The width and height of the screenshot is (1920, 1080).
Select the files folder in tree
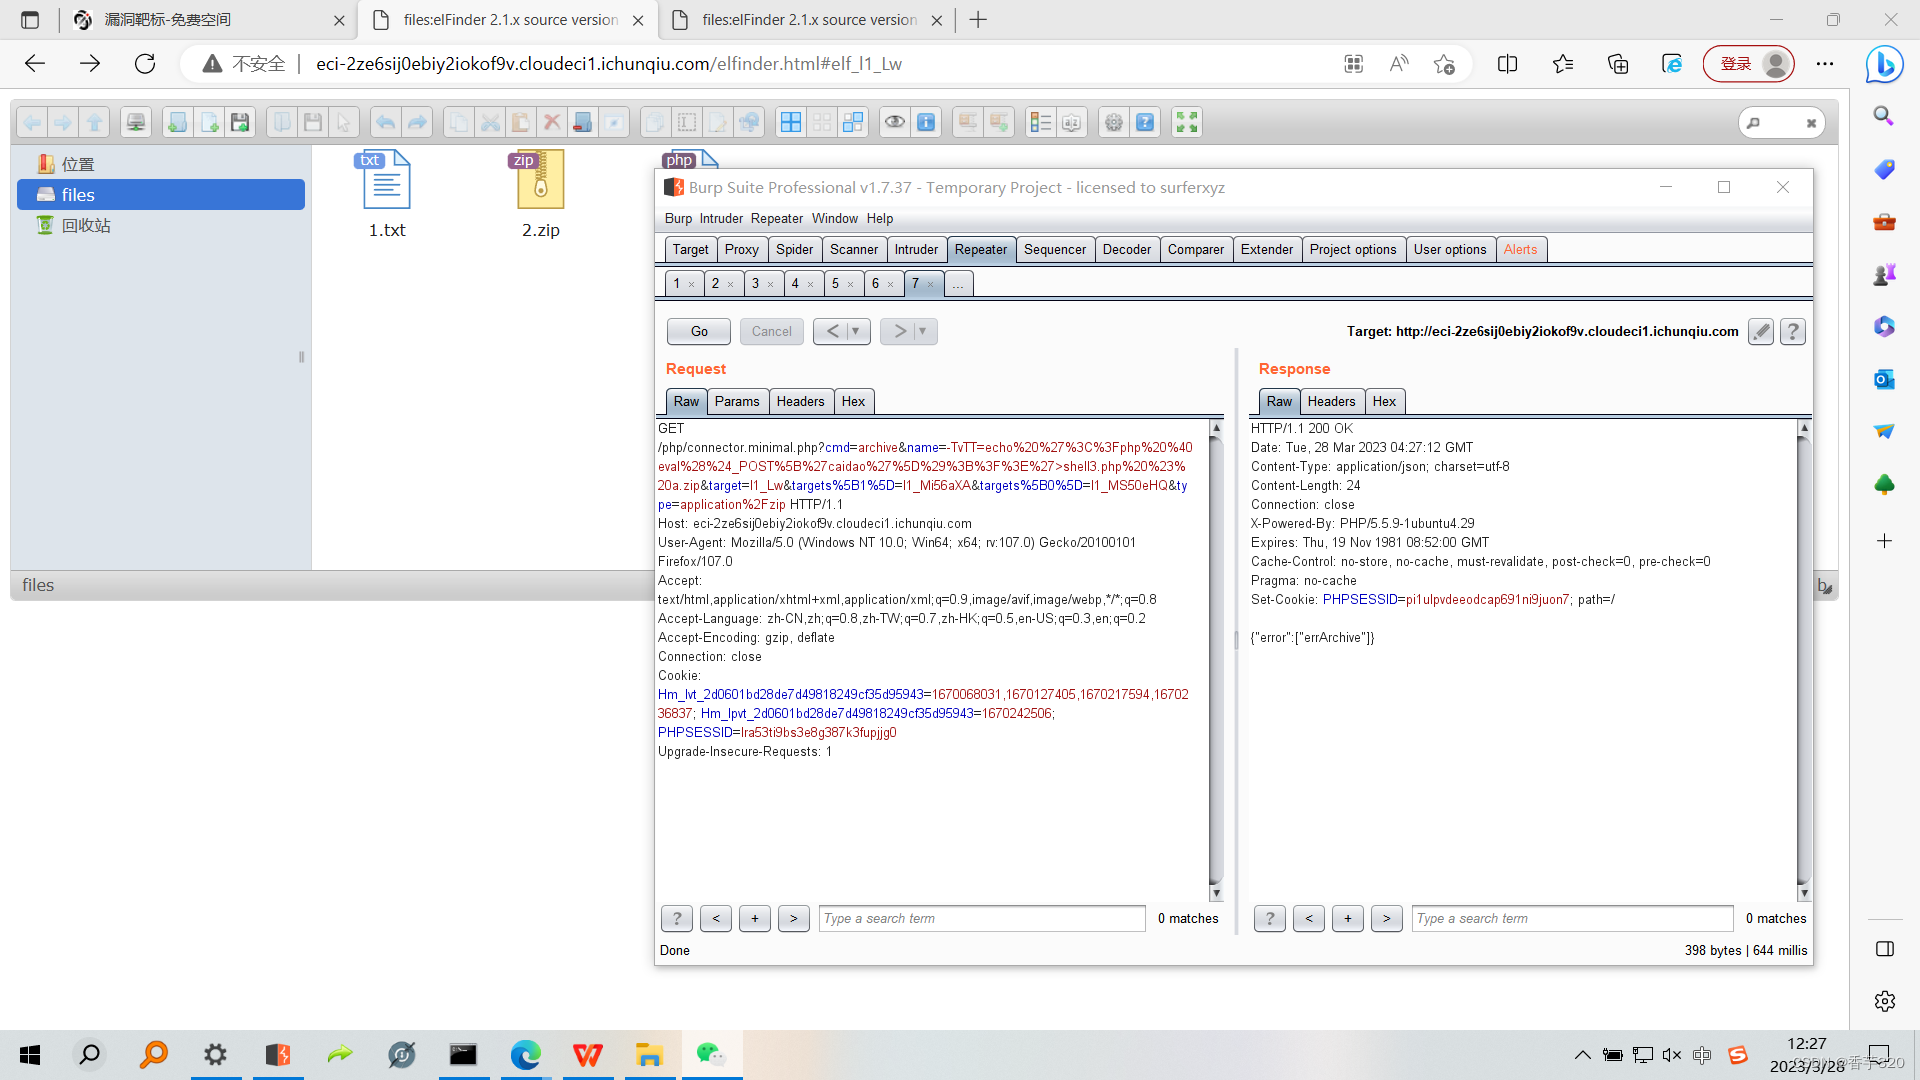click(x=161, y=195)
